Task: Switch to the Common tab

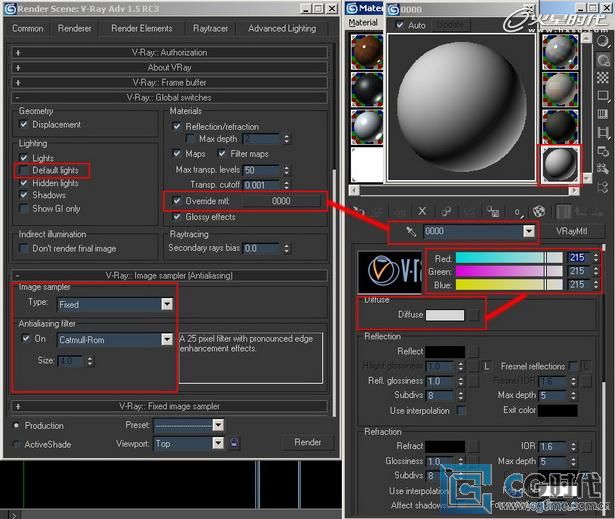Action: tap(27, 29)
